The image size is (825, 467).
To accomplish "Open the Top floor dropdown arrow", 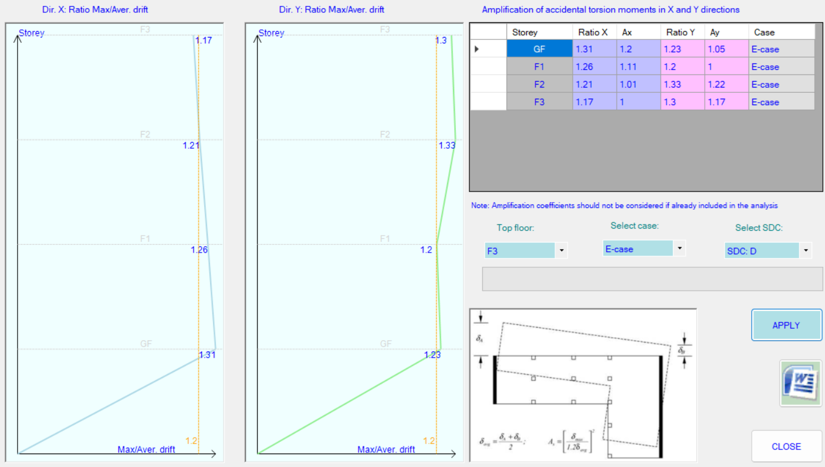I will (x=561, y=250).
